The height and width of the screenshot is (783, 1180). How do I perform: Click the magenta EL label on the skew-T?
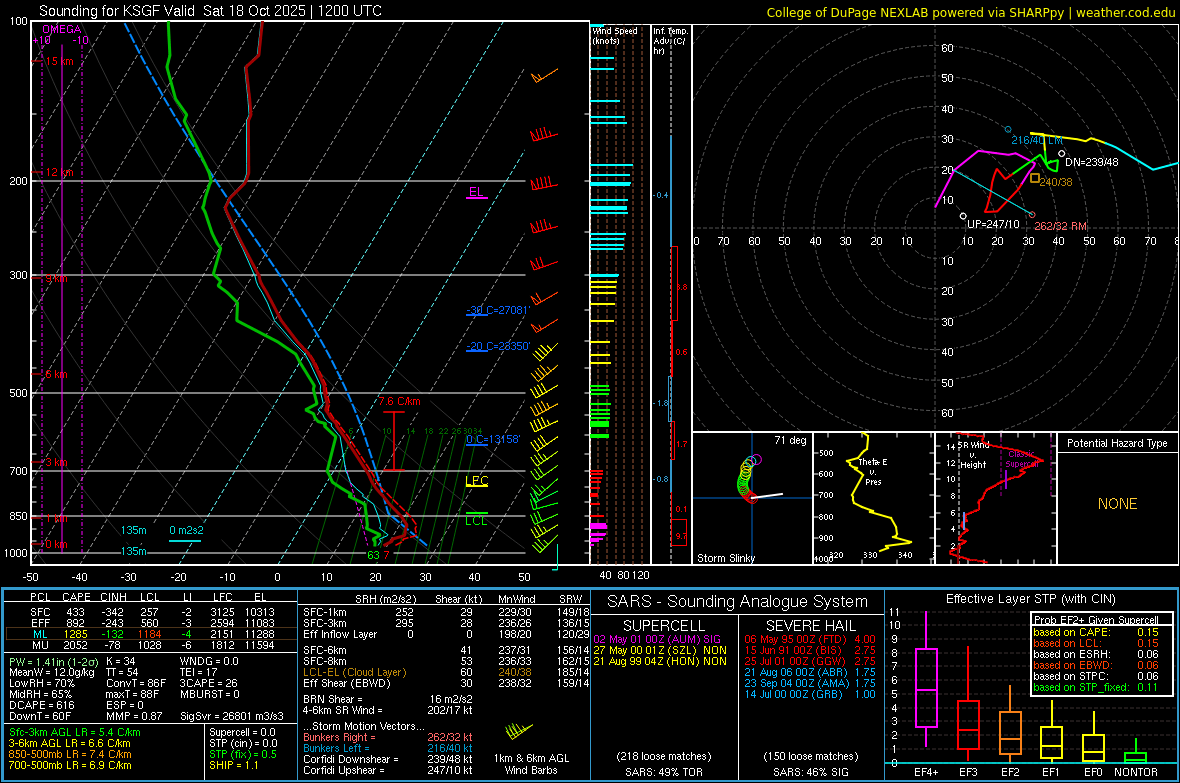click(476, 192)
